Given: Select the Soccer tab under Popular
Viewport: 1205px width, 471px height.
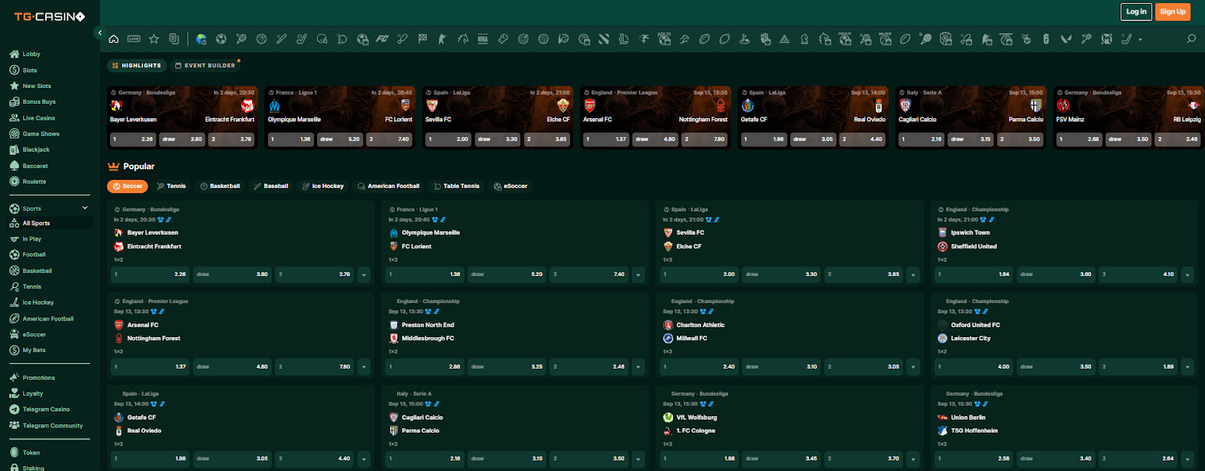Looking at the screenshot, I should 128,186.
